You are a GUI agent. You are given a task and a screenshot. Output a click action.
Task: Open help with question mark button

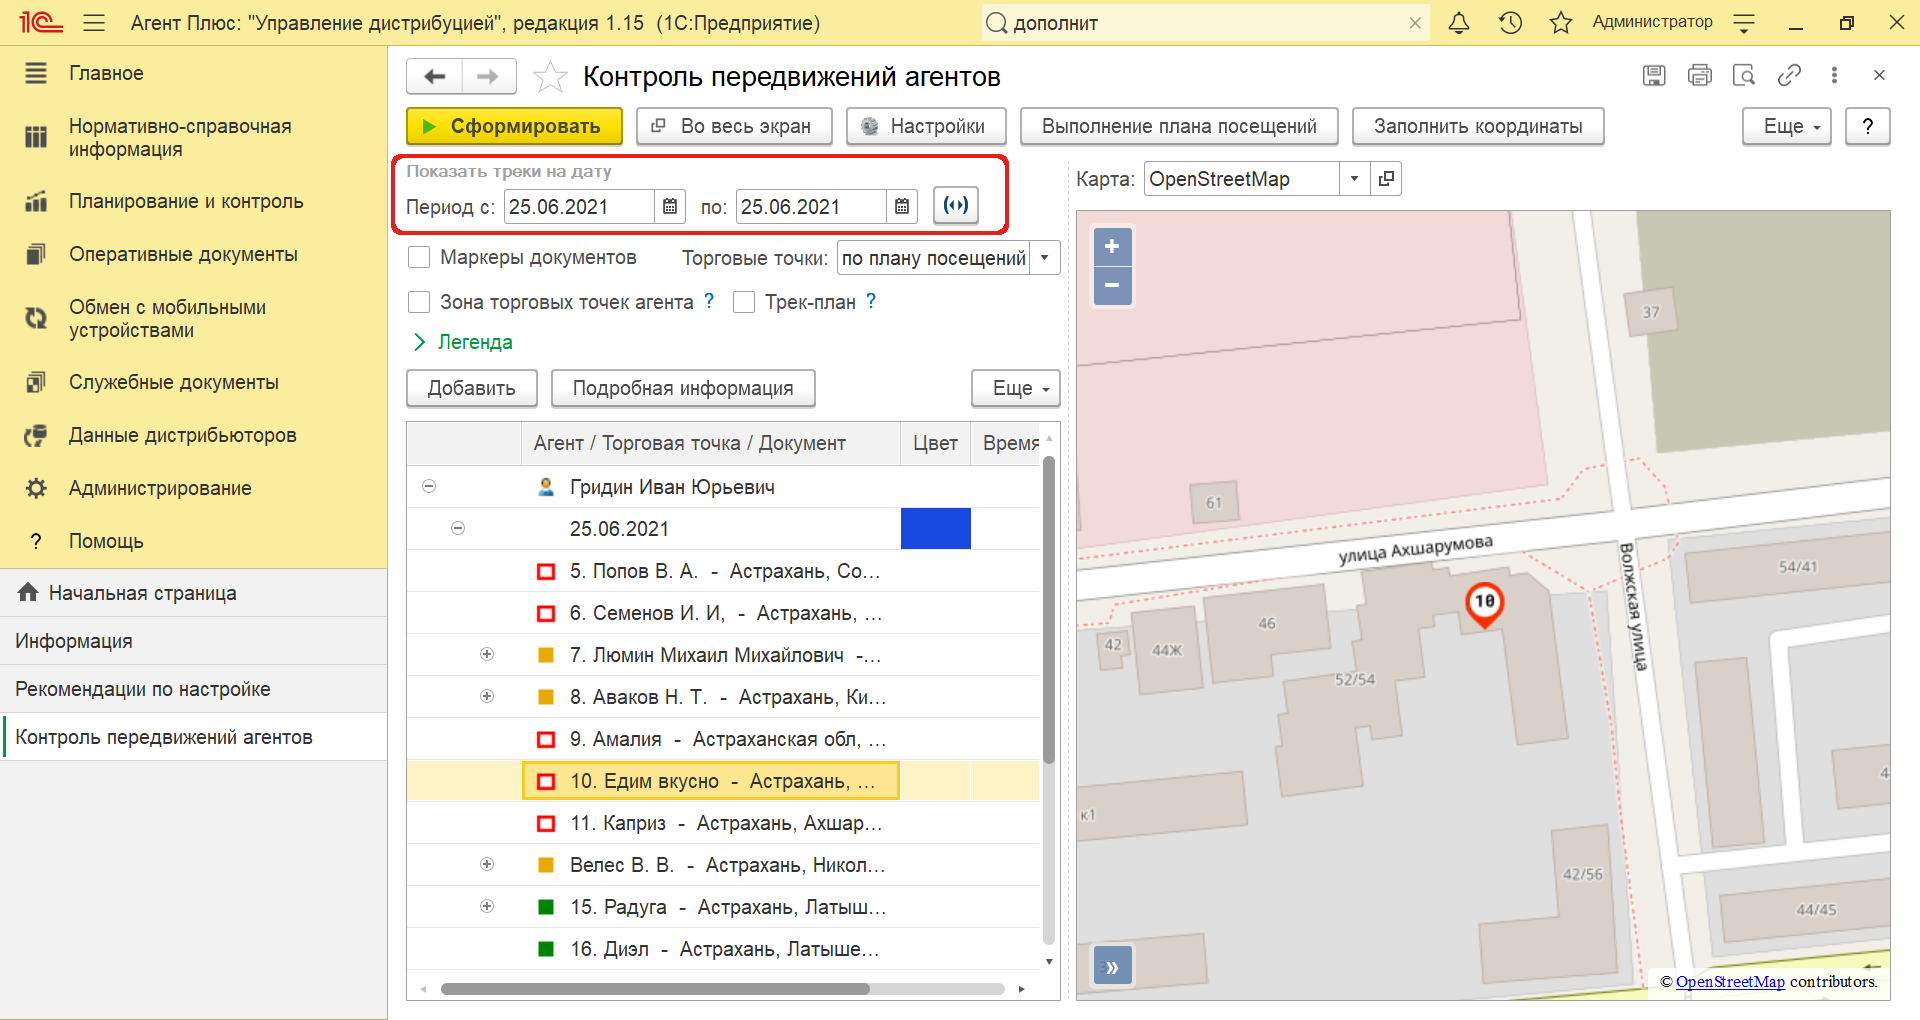click(1867, 127)
